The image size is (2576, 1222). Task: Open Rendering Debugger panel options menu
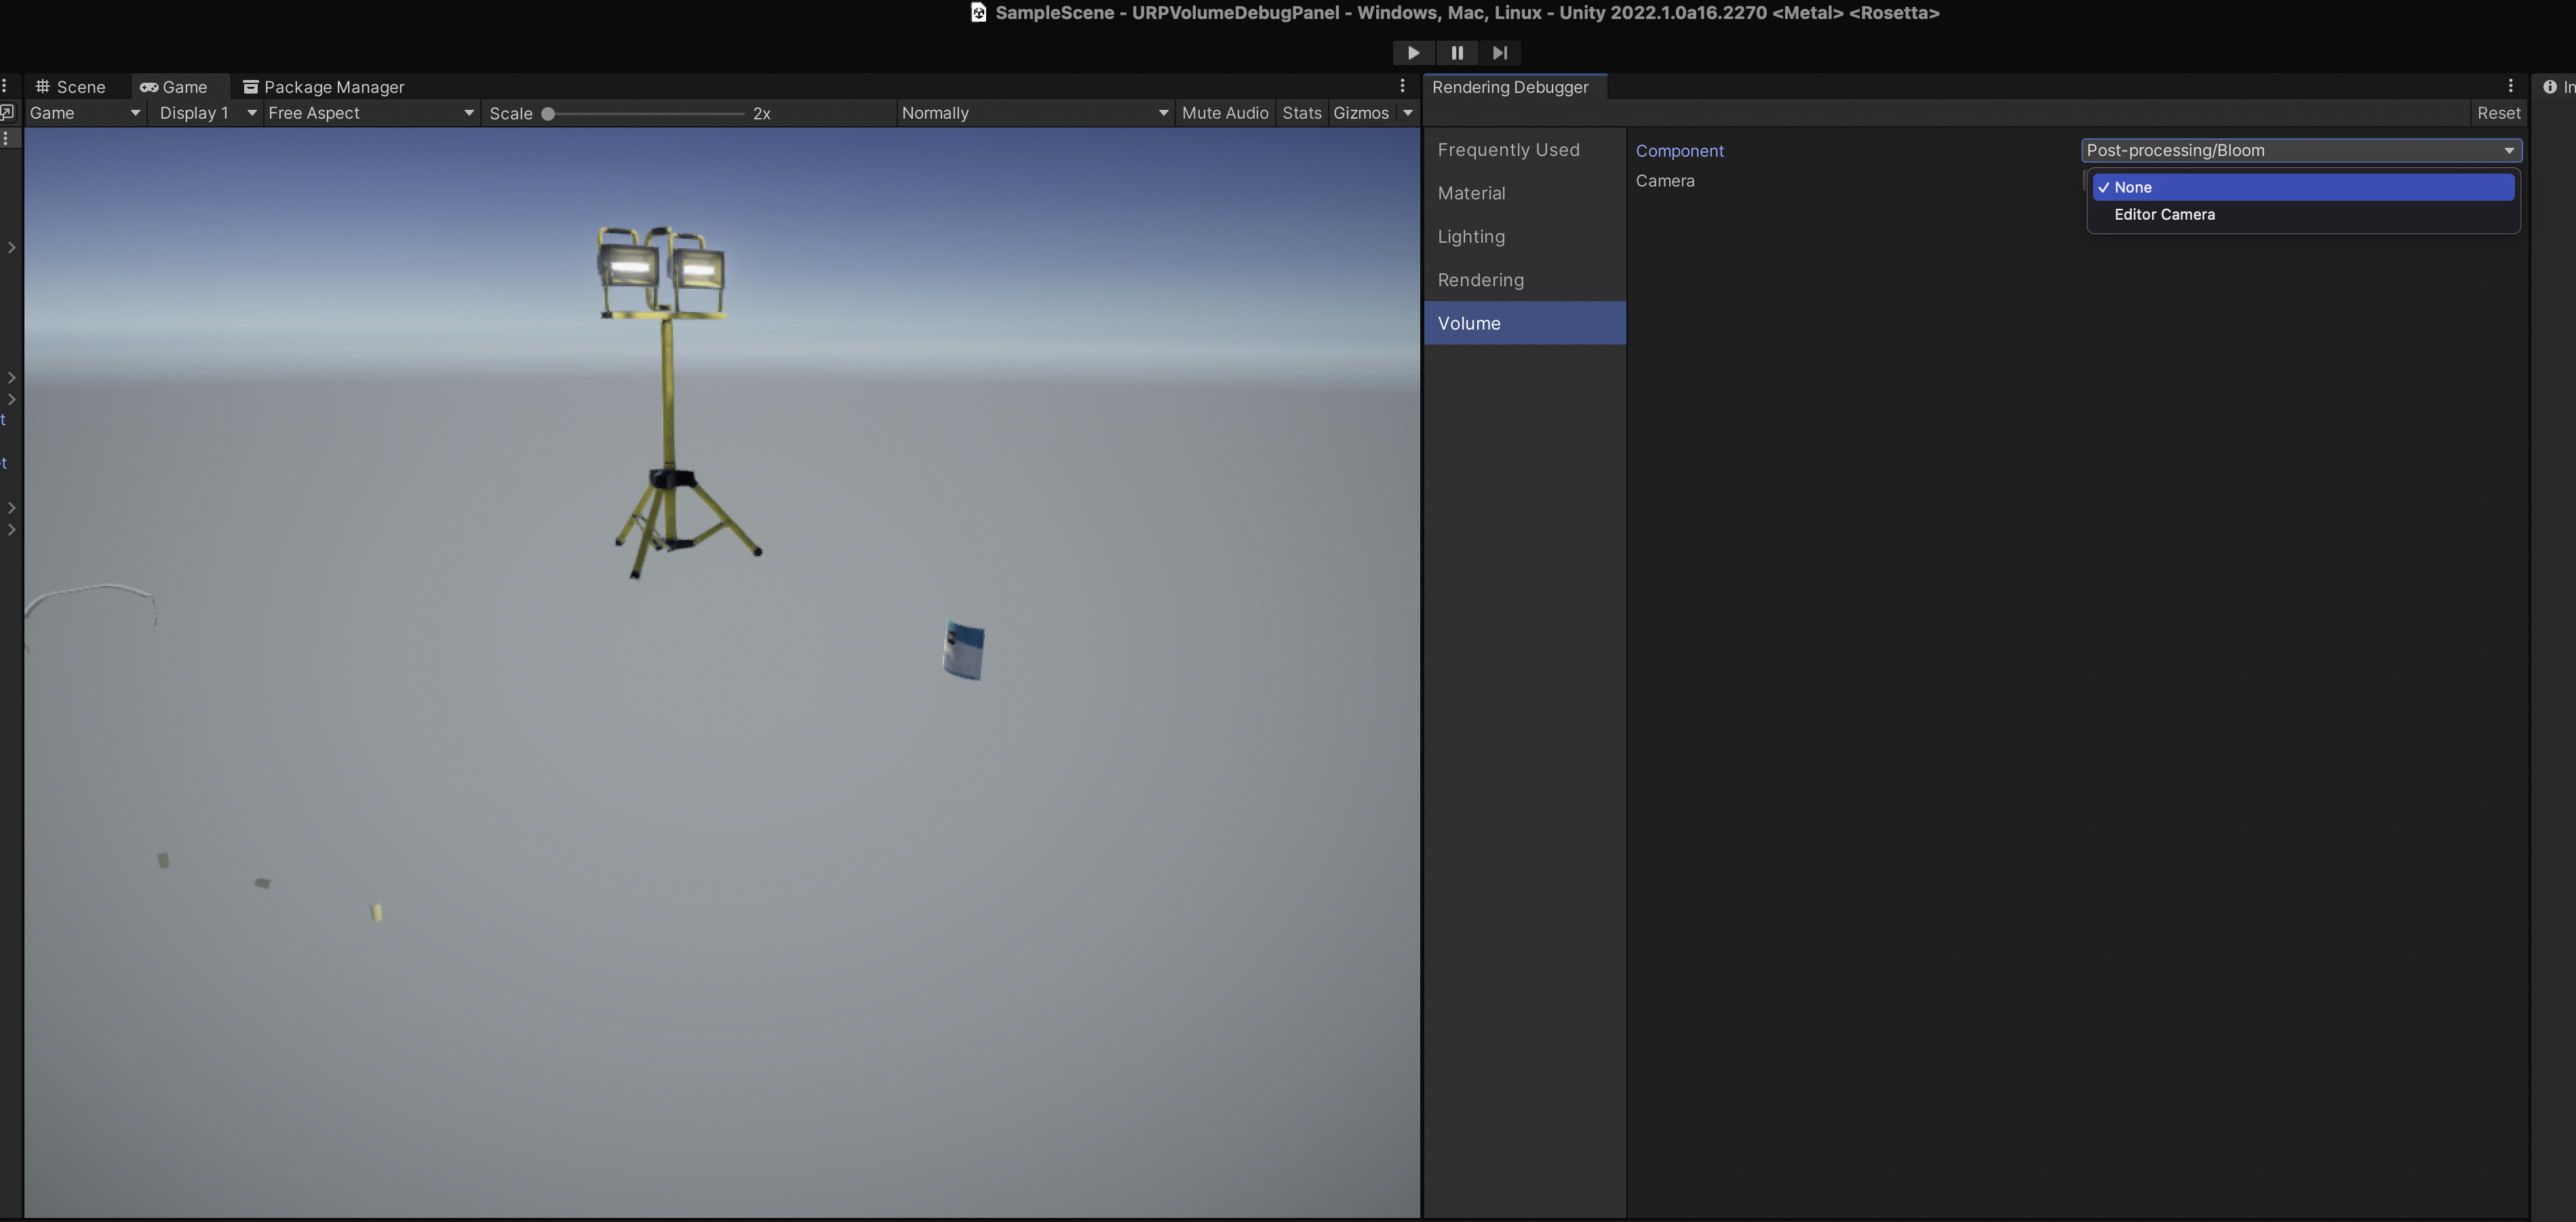[x=2510, y=86]
